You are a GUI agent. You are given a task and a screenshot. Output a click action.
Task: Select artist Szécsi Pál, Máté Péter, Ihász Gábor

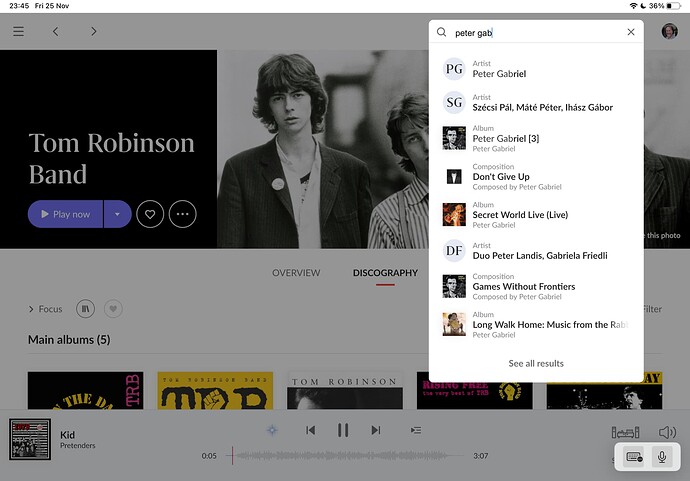pyautogui.click(x=536, y=103)
